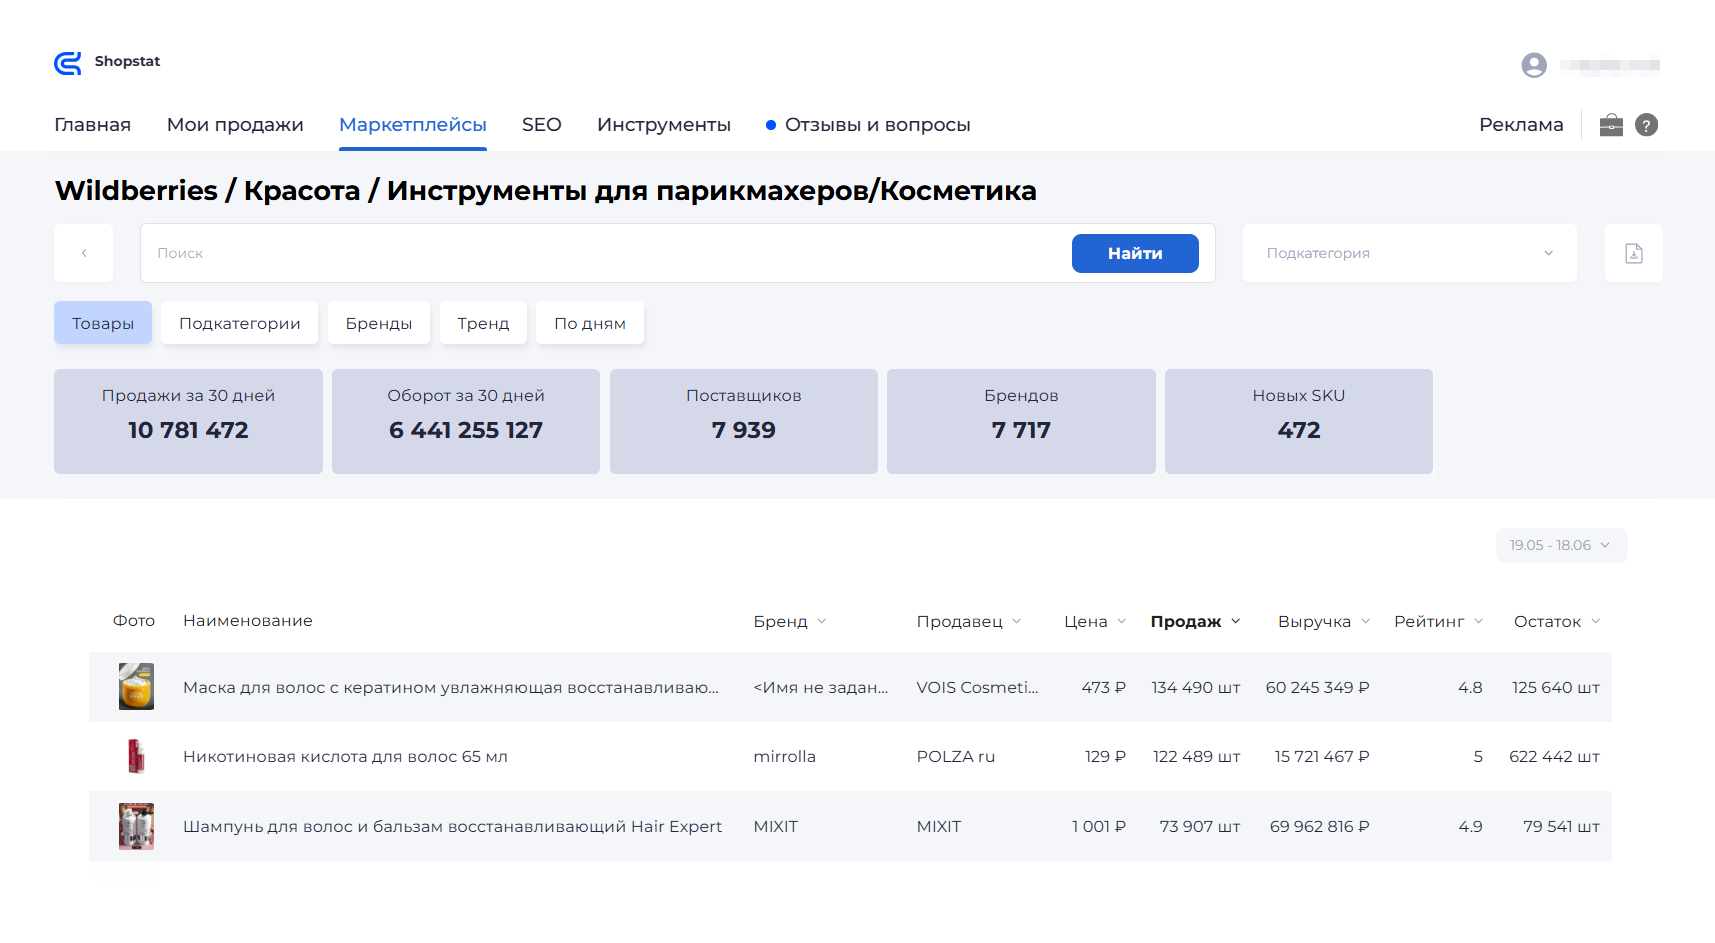Sort by Продавец column header
Viewport: 1715px width, 943px height.
pyautogui.click(x=969, y=621)
